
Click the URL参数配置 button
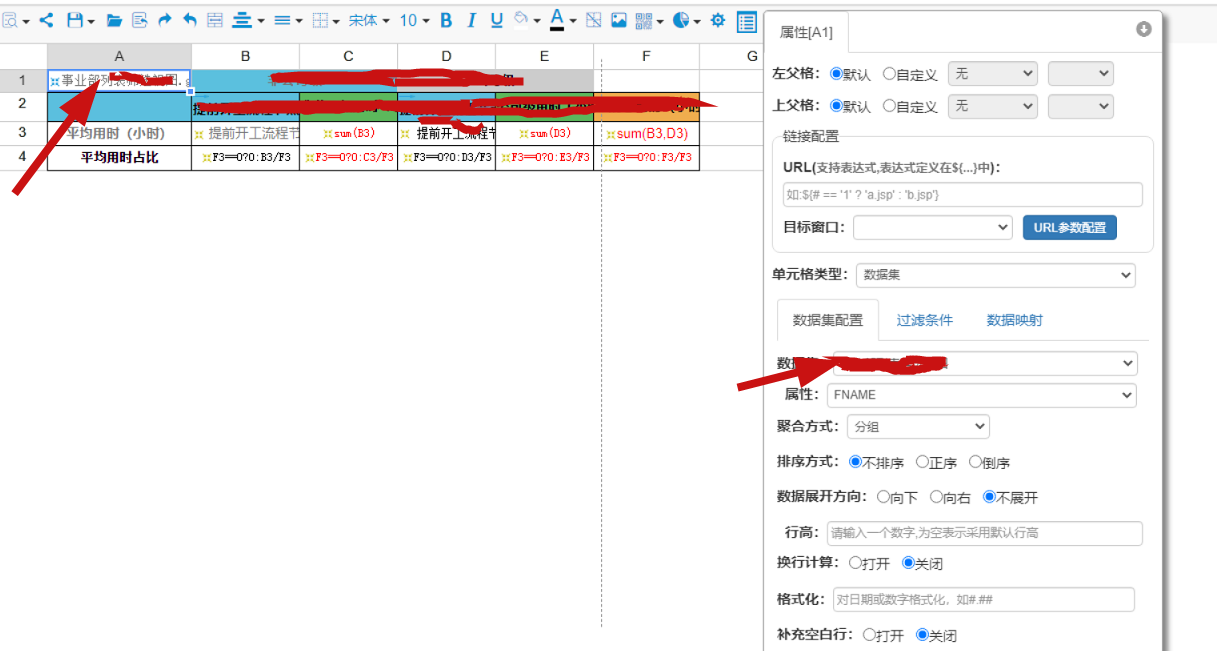1070,227
